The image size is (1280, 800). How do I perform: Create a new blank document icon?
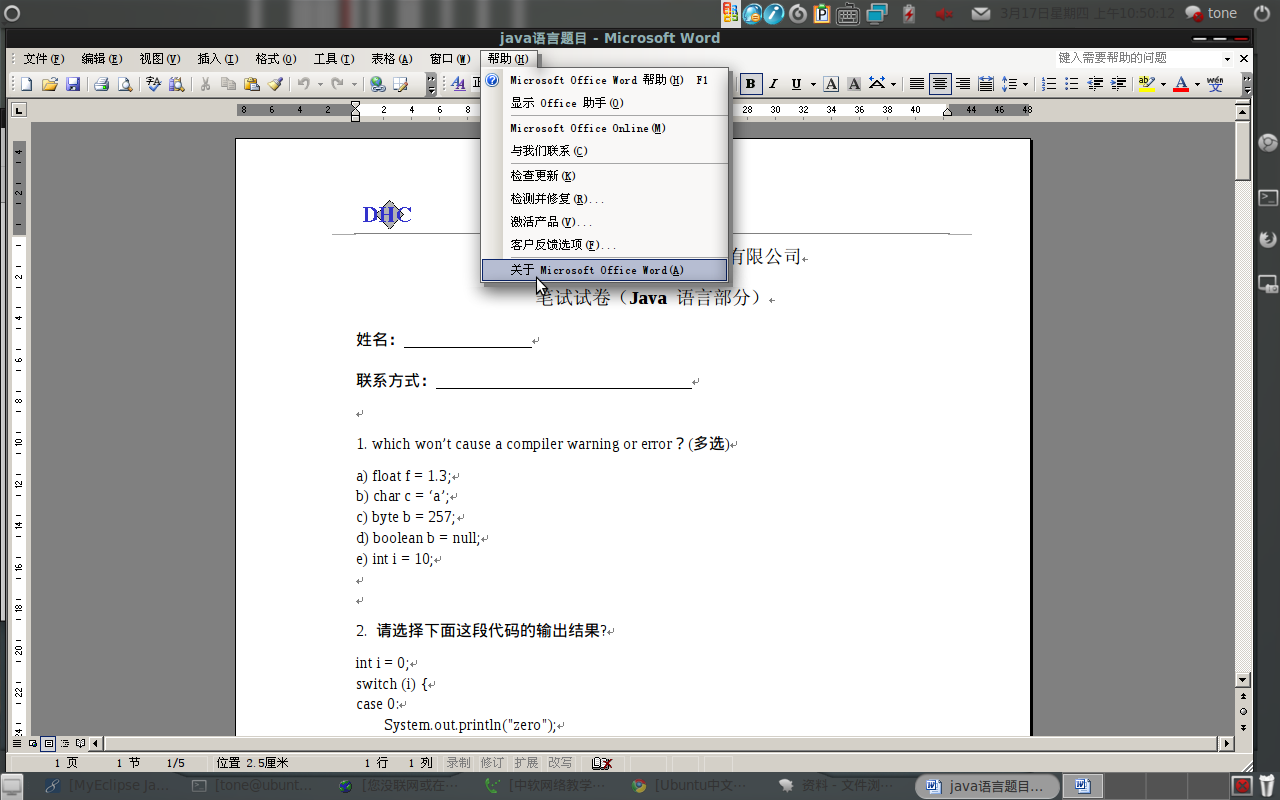click(x=27, y=85)
